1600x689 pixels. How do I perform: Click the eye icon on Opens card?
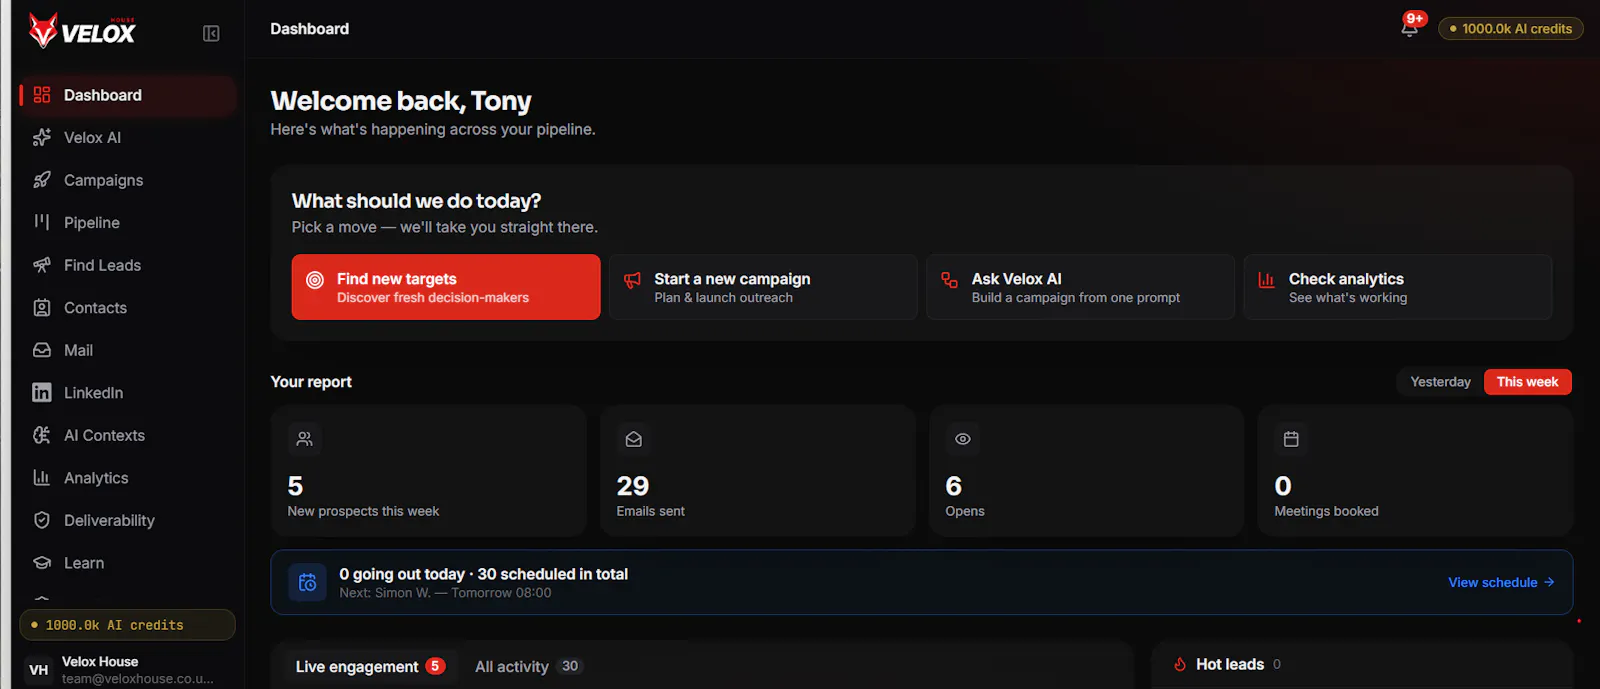pos(963,439)
